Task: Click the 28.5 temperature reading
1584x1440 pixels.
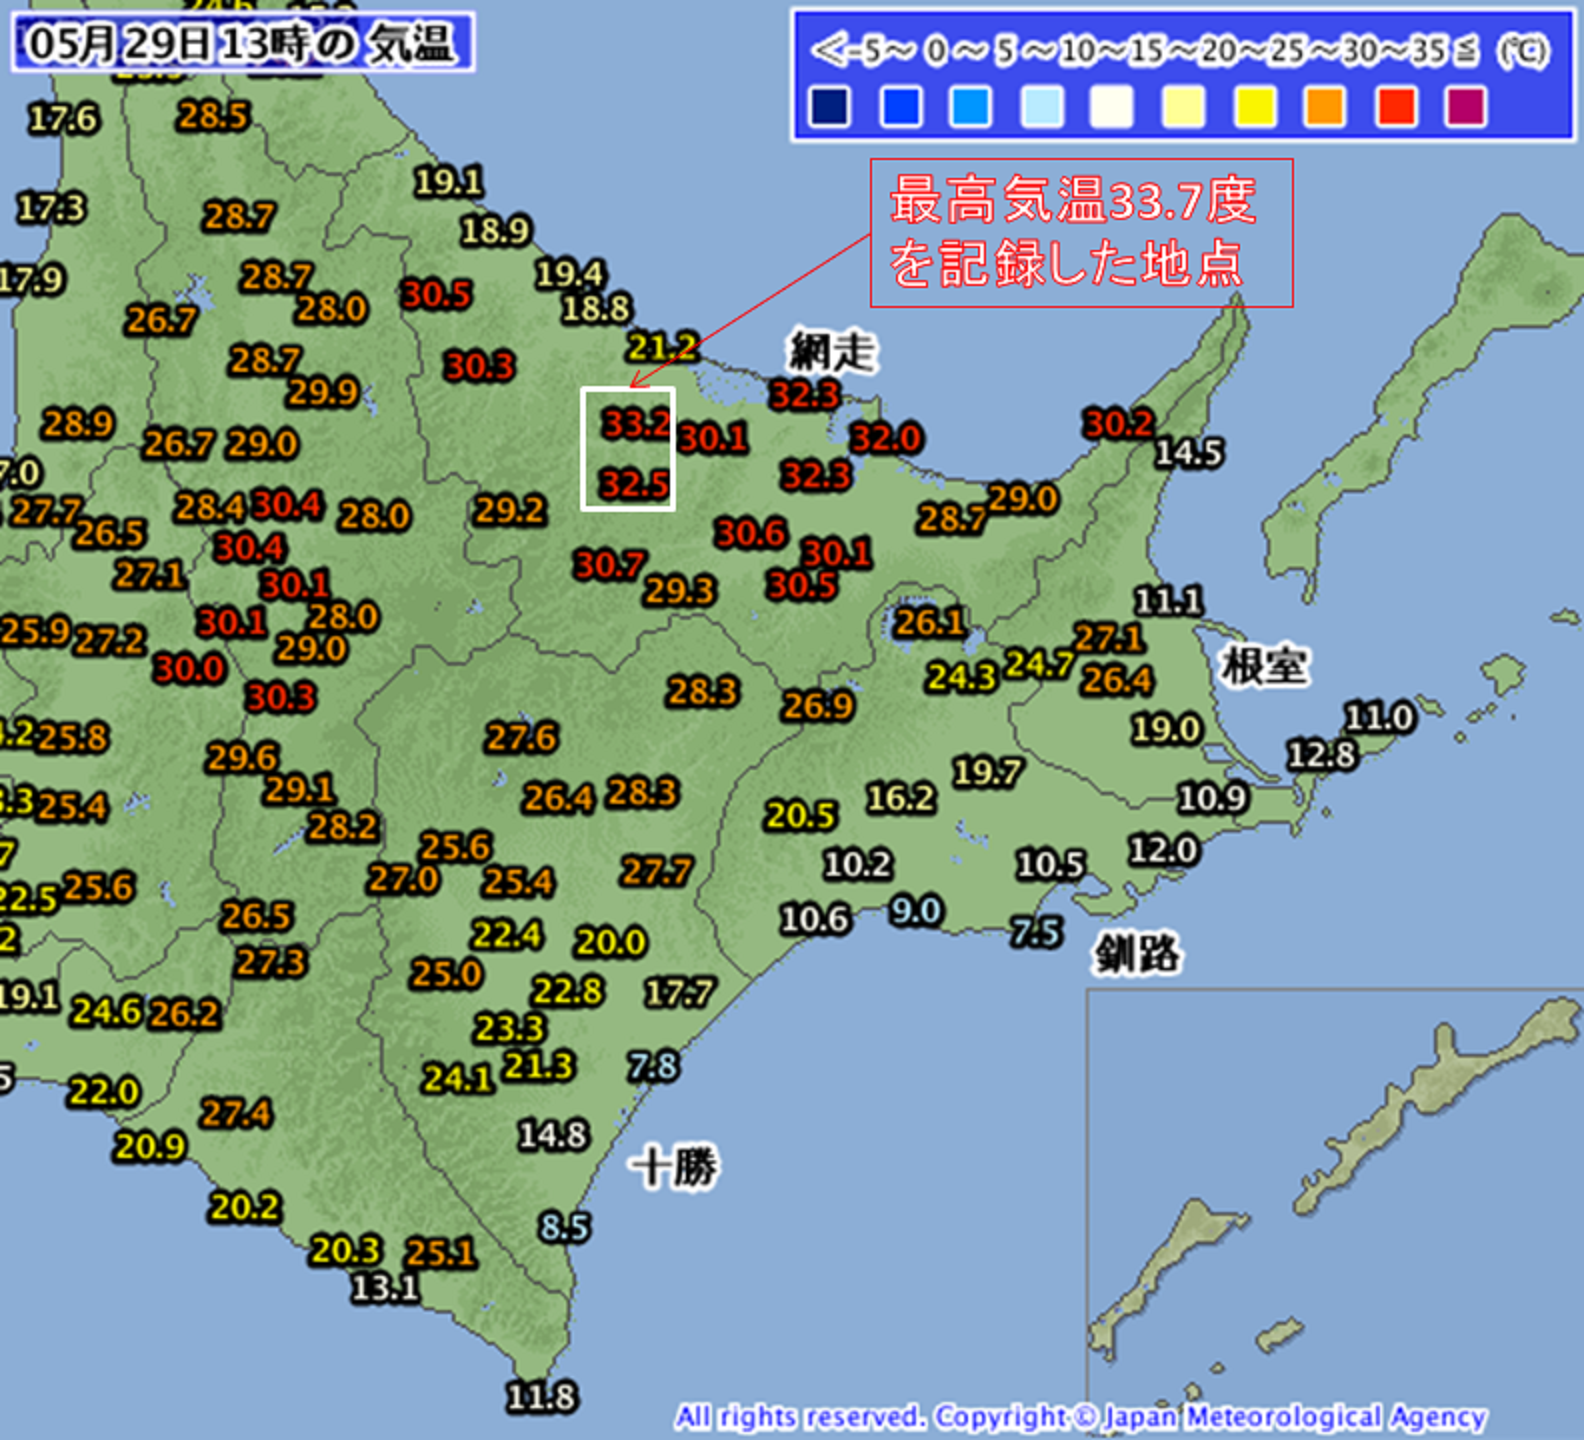Action: [213, 116]
